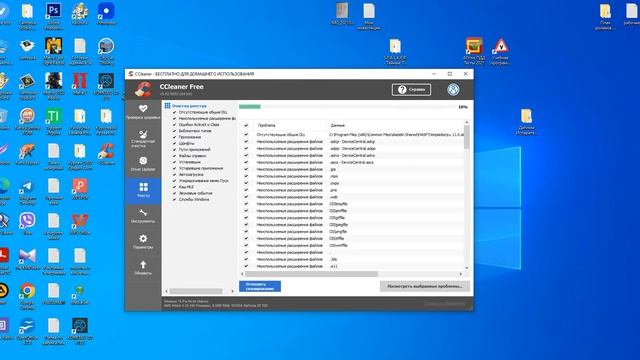
Task: Click right arrow of checklist panel scrollbar
Action: click(233, 291)
